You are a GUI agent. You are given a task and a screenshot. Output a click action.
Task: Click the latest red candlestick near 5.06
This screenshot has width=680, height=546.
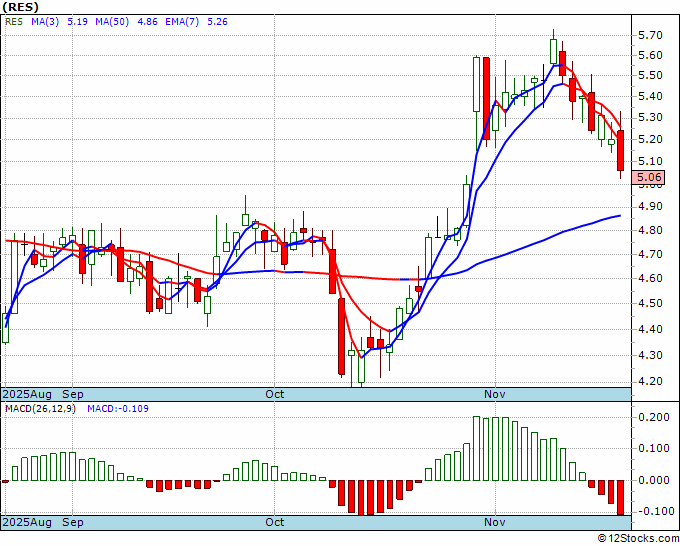point(621,150)
